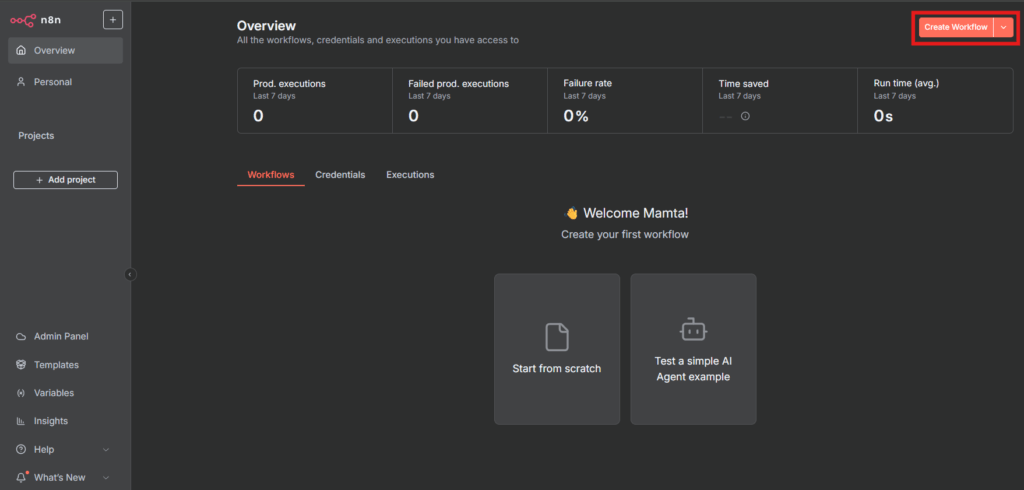
Task: Open Insights chart icon in sidebar
Action: coord(21,421)
